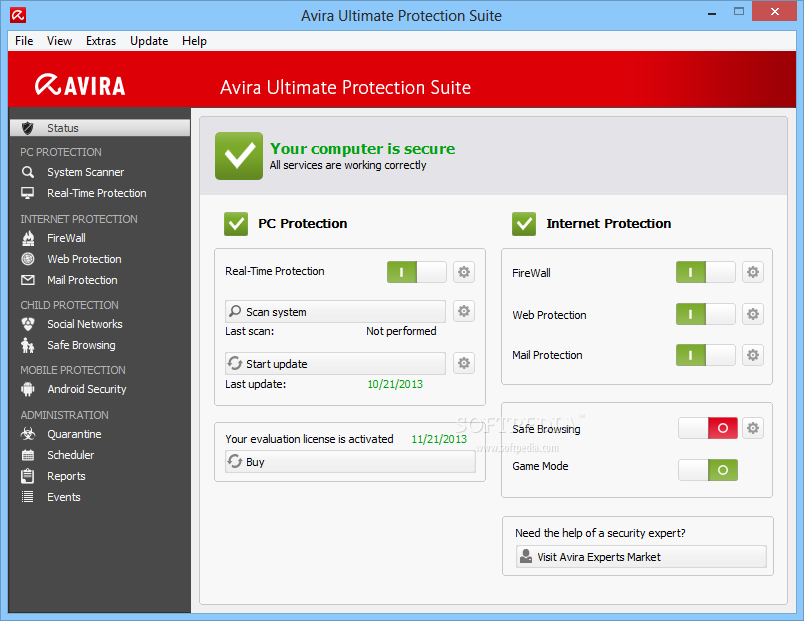Screen dimensions: 804x621
Task: Toggle the Game Mode switch
Action: point(708,470)
